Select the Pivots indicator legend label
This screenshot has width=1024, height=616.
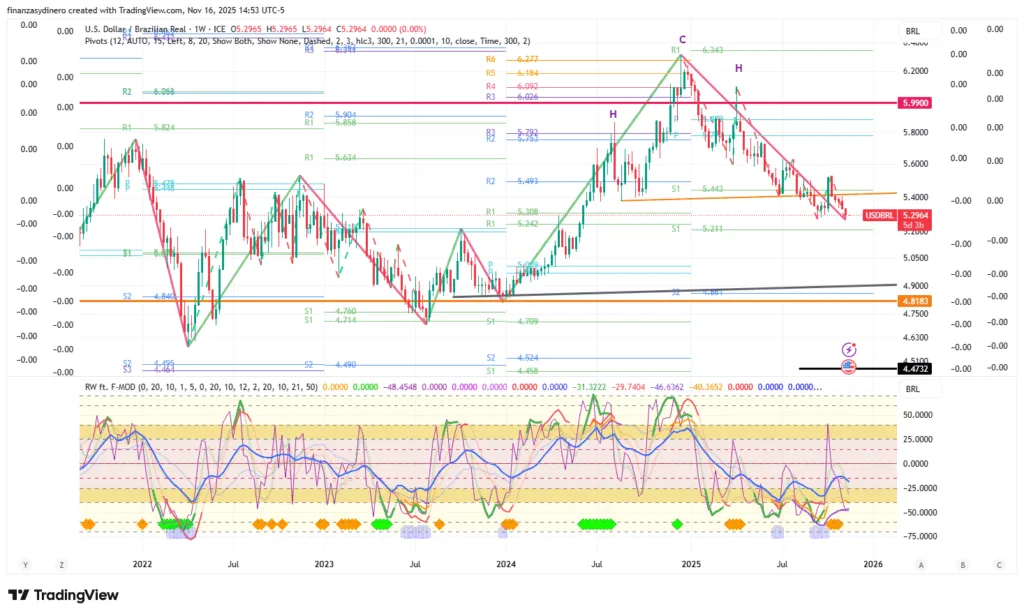coord(99,43)
